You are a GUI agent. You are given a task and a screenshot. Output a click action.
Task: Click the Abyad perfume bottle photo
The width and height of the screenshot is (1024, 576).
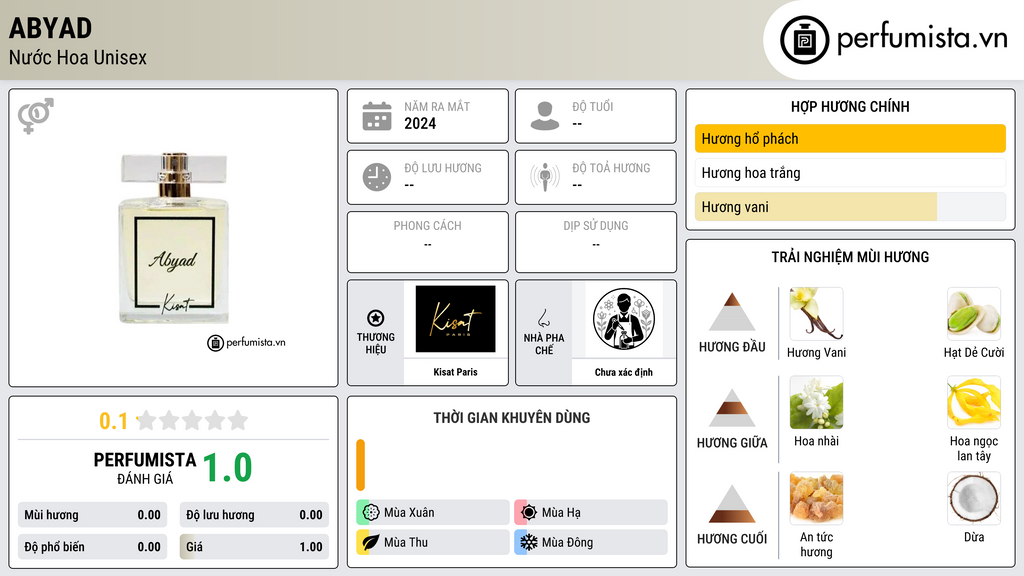pos(174,238)
